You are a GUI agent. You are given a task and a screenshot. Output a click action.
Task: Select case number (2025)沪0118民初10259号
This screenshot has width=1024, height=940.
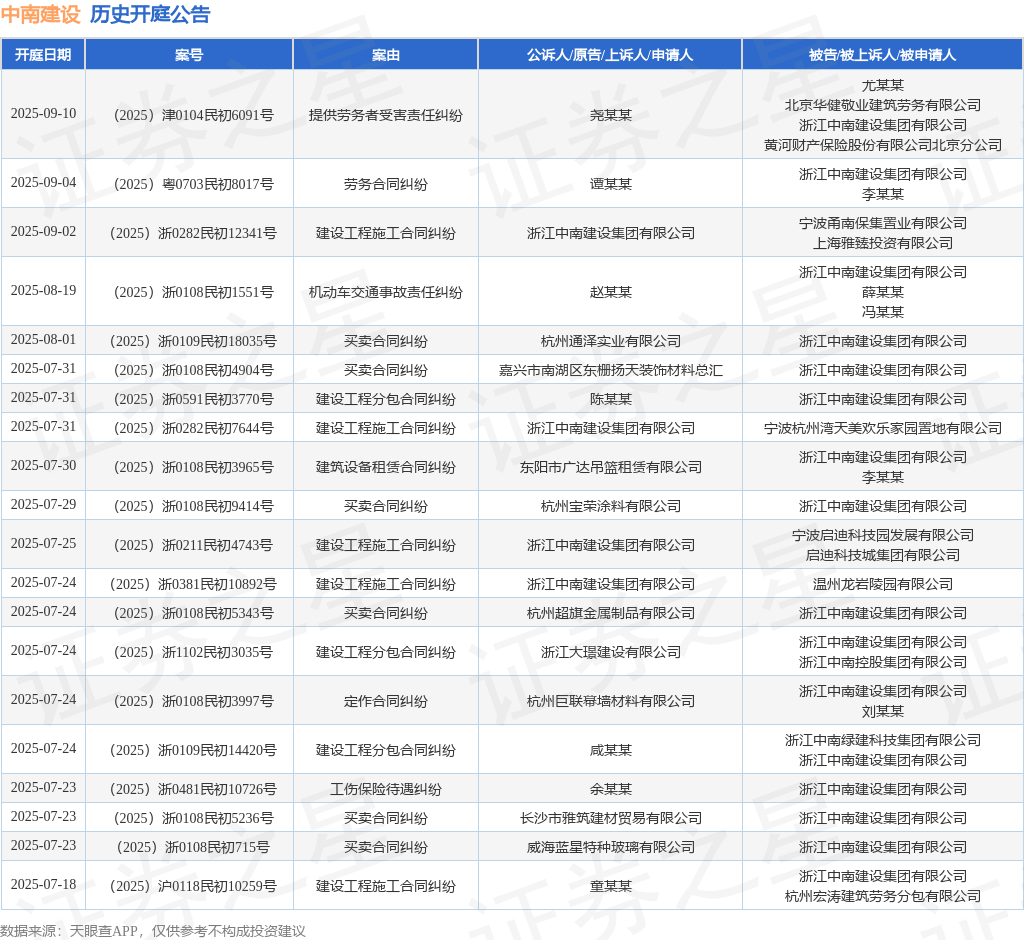[x=193, y=886]
